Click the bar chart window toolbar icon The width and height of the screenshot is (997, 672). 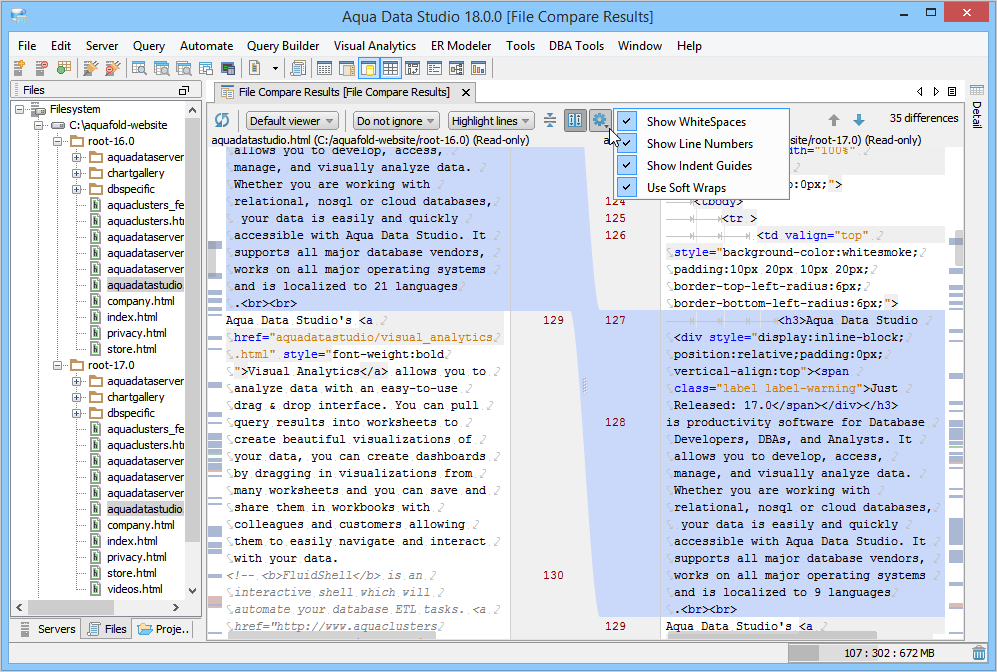click(x=478, y=68)
